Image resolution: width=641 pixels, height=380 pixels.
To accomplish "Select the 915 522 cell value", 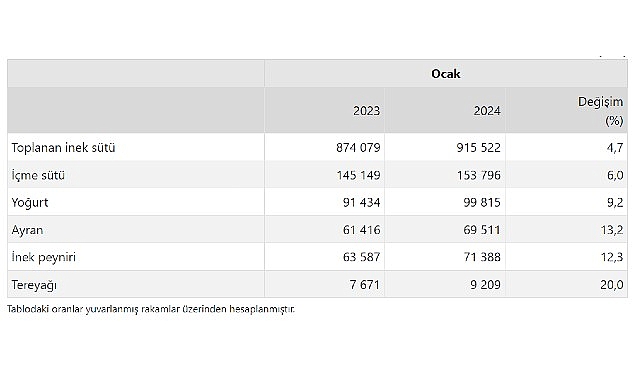I will (479, 148).
